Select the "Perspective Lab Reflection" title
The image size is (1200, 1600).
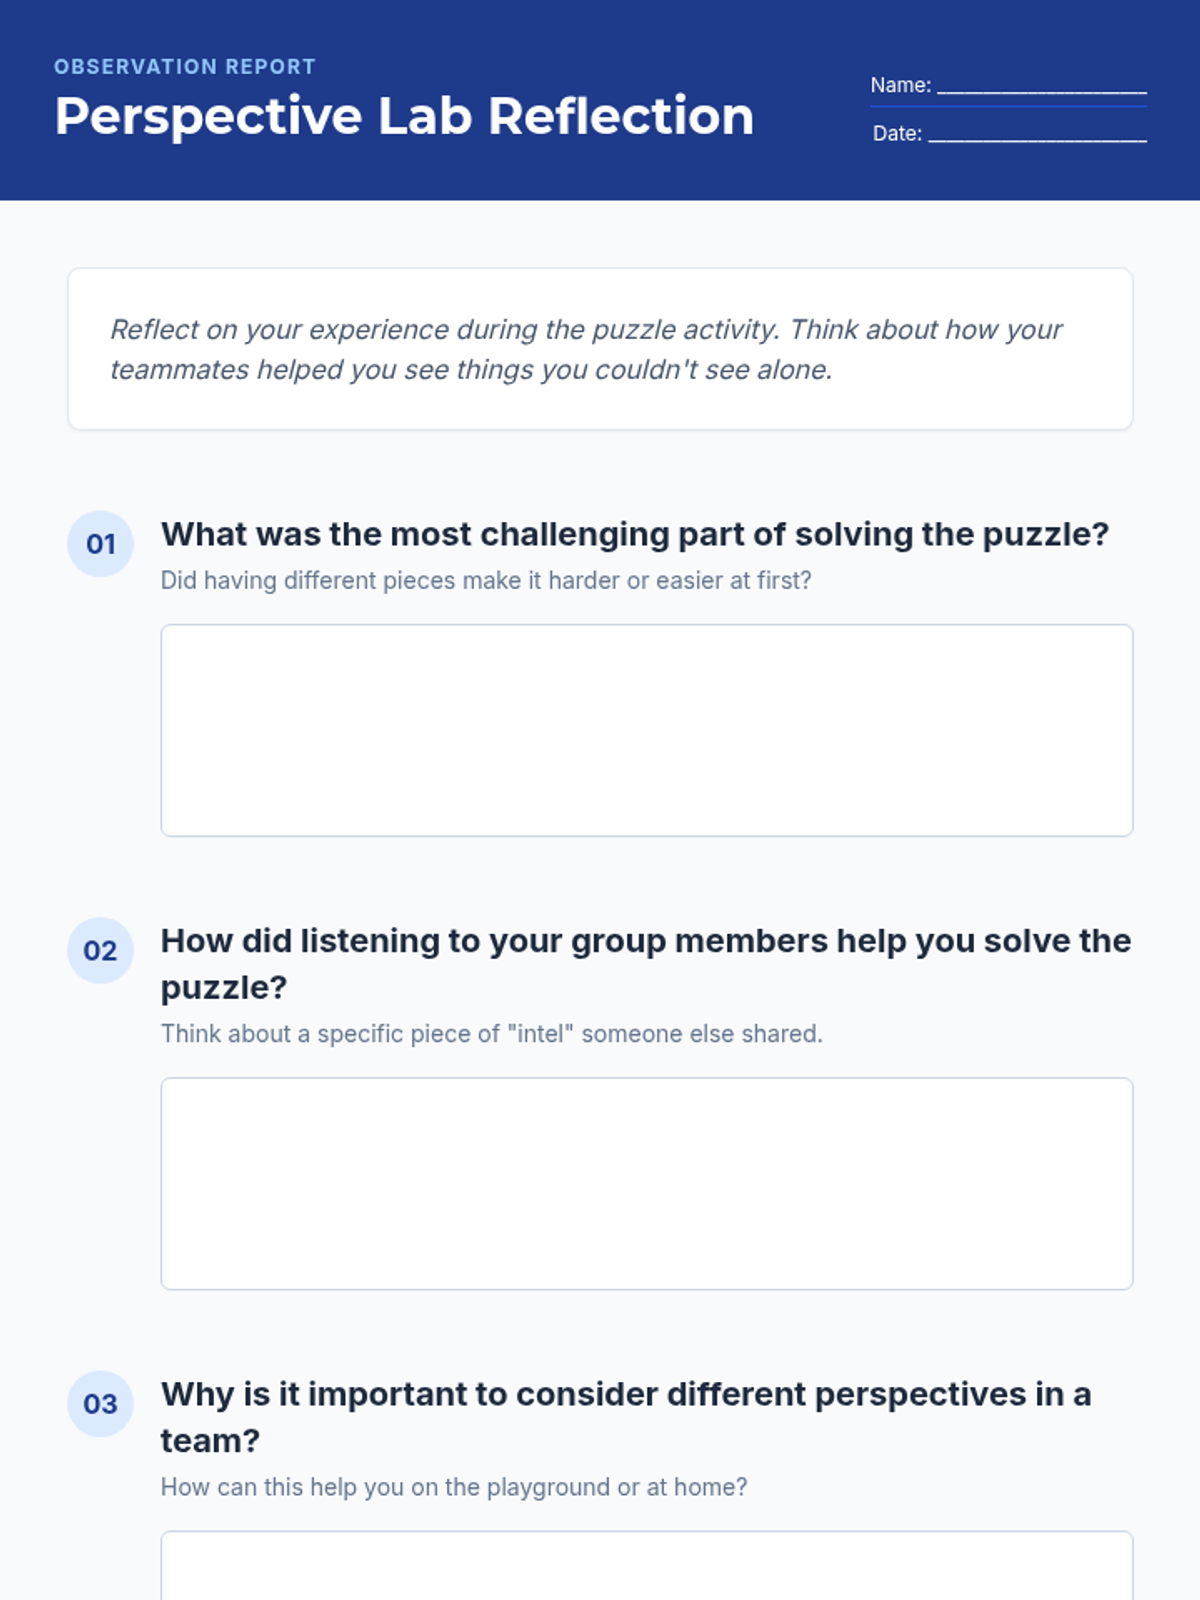pos(404,116)
